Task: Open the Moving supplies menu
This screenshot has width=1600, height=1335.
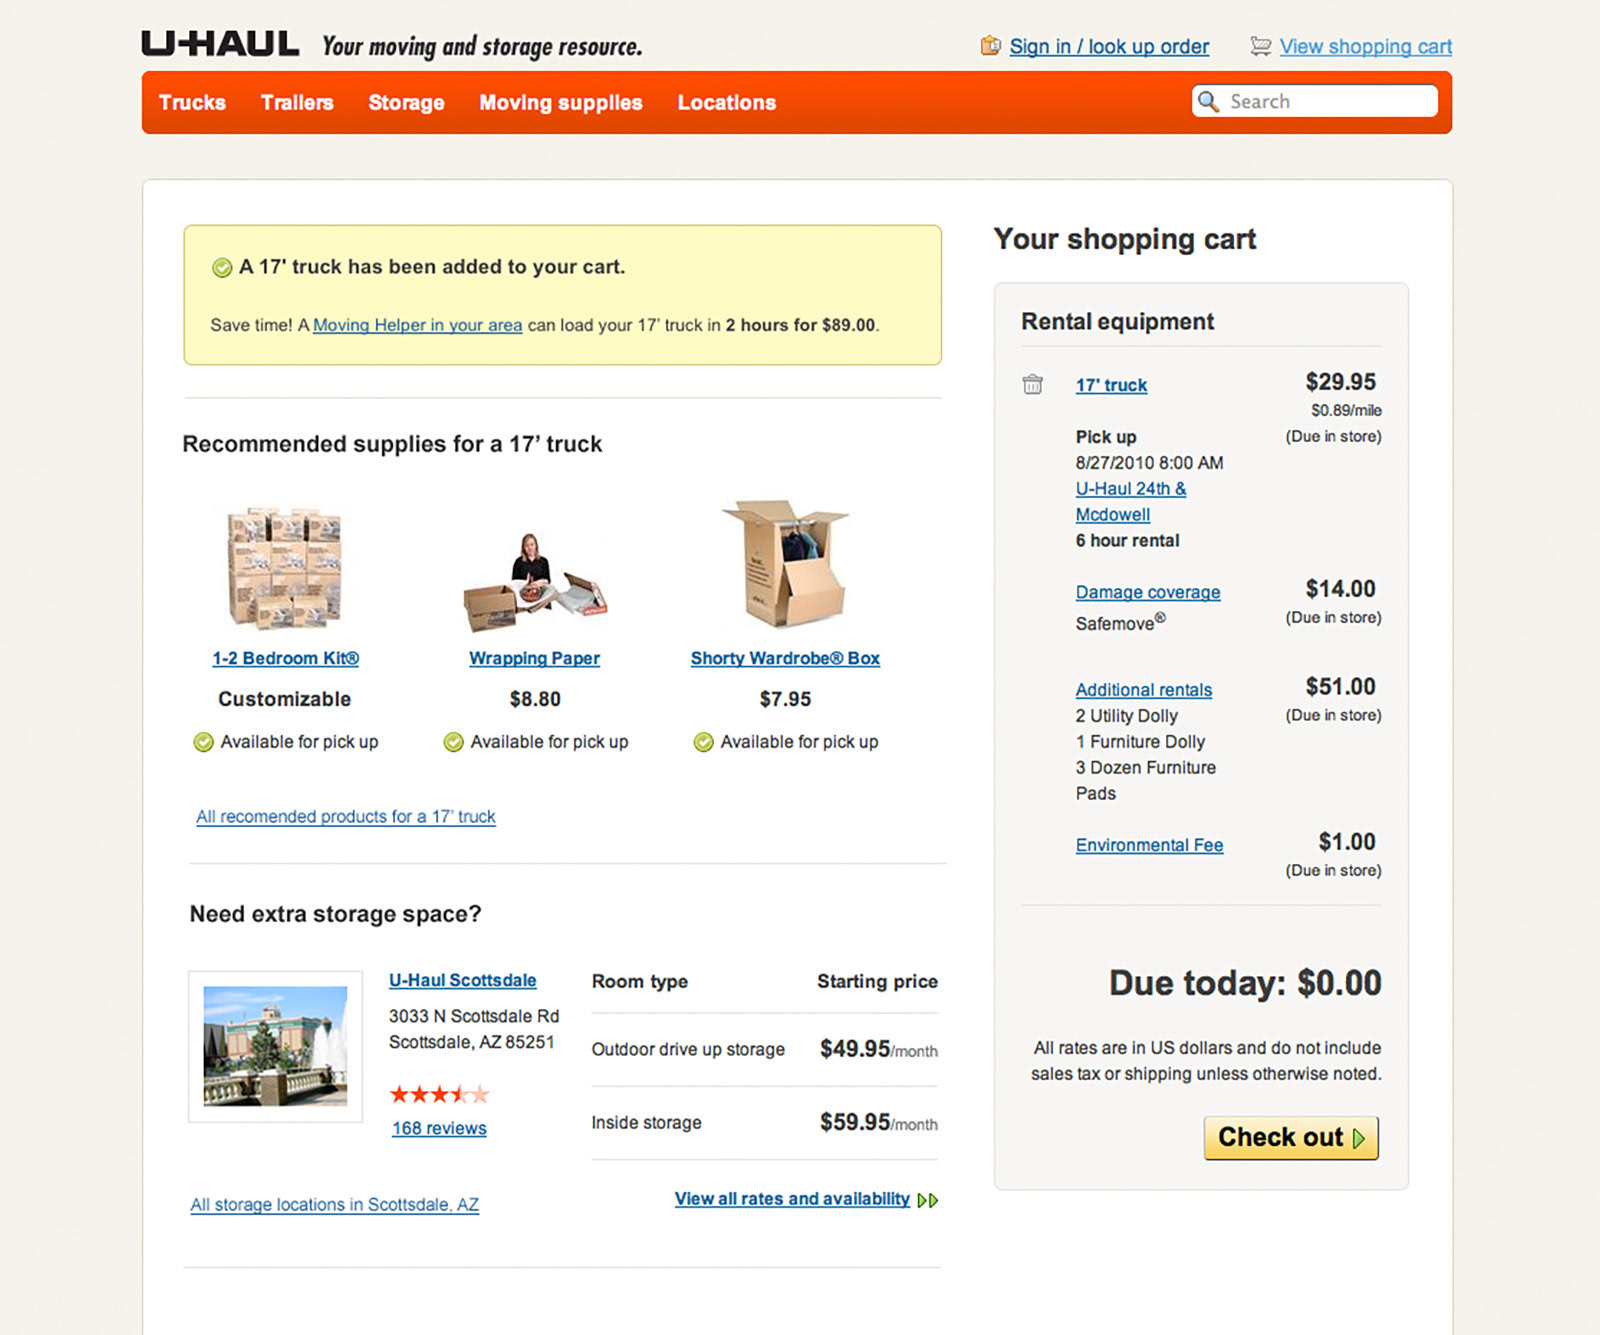Action: click(561, 102)
